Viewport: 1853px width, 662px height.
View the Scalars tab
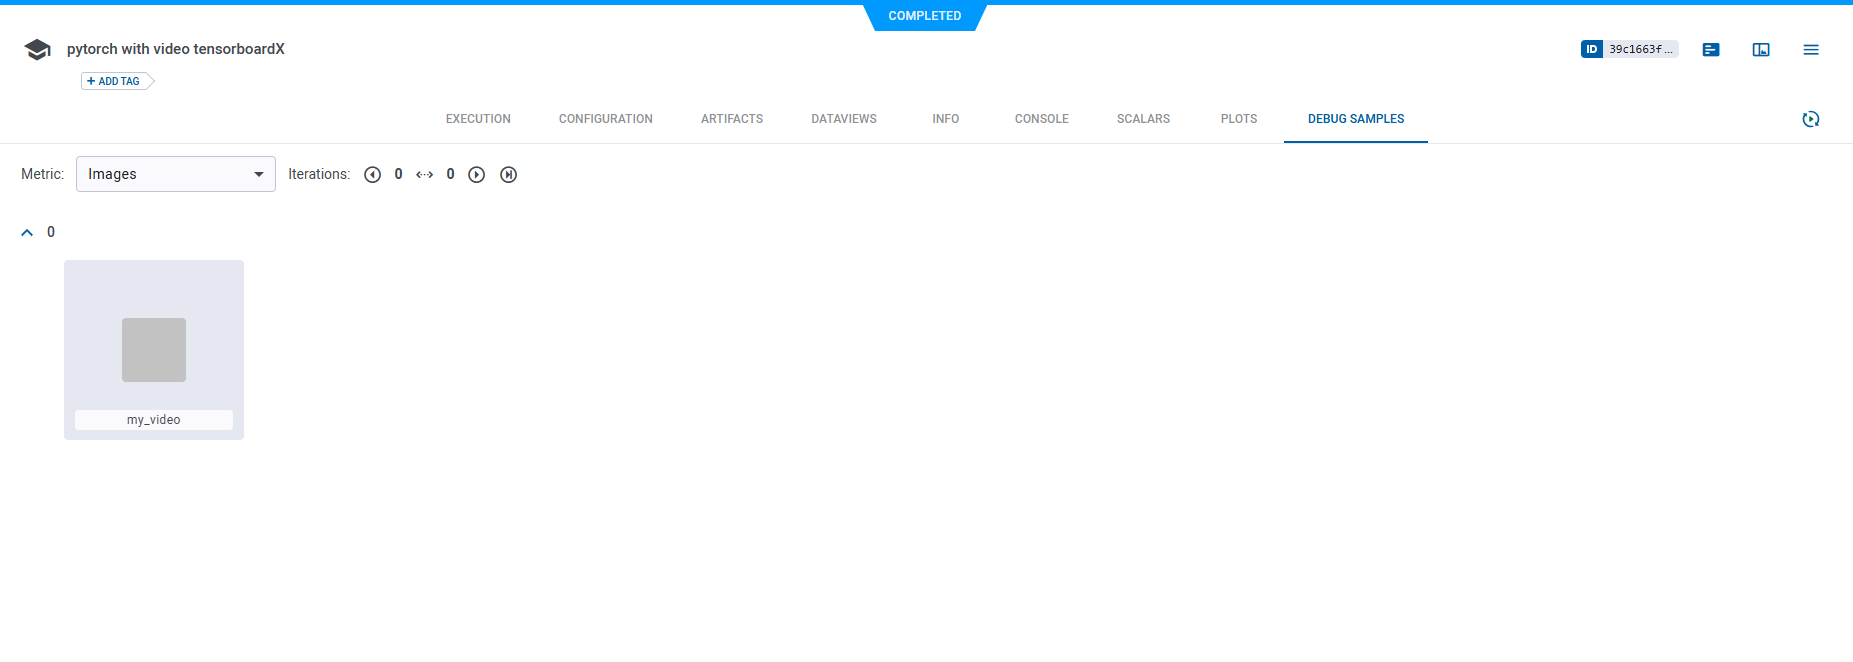click(1143, 119)
